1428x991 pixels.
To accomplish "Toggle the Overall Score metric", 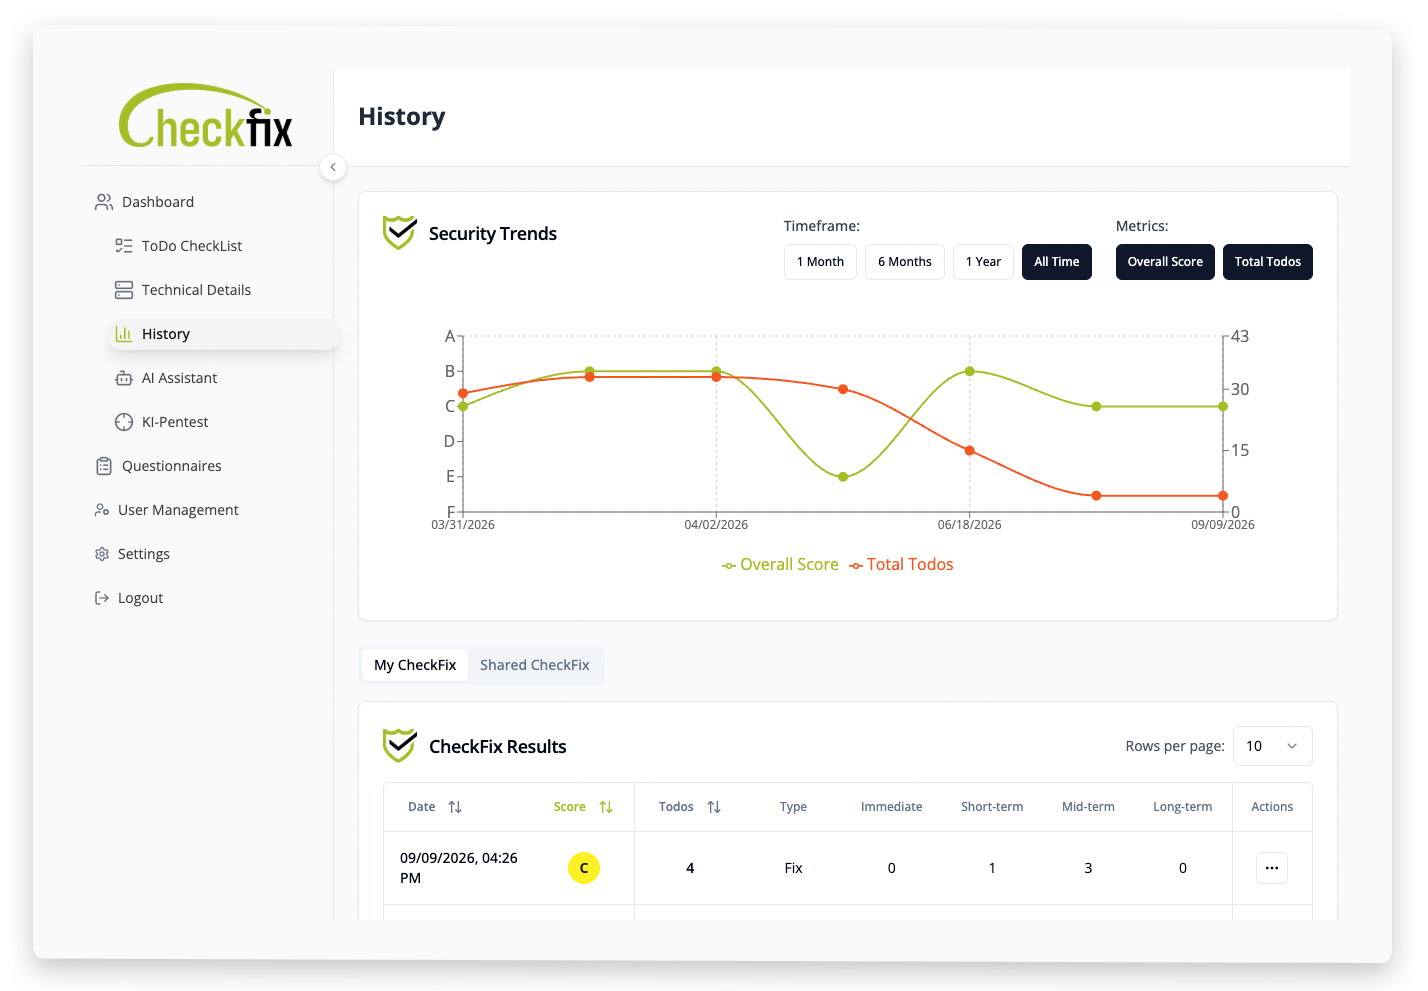I will [1165, 262].
